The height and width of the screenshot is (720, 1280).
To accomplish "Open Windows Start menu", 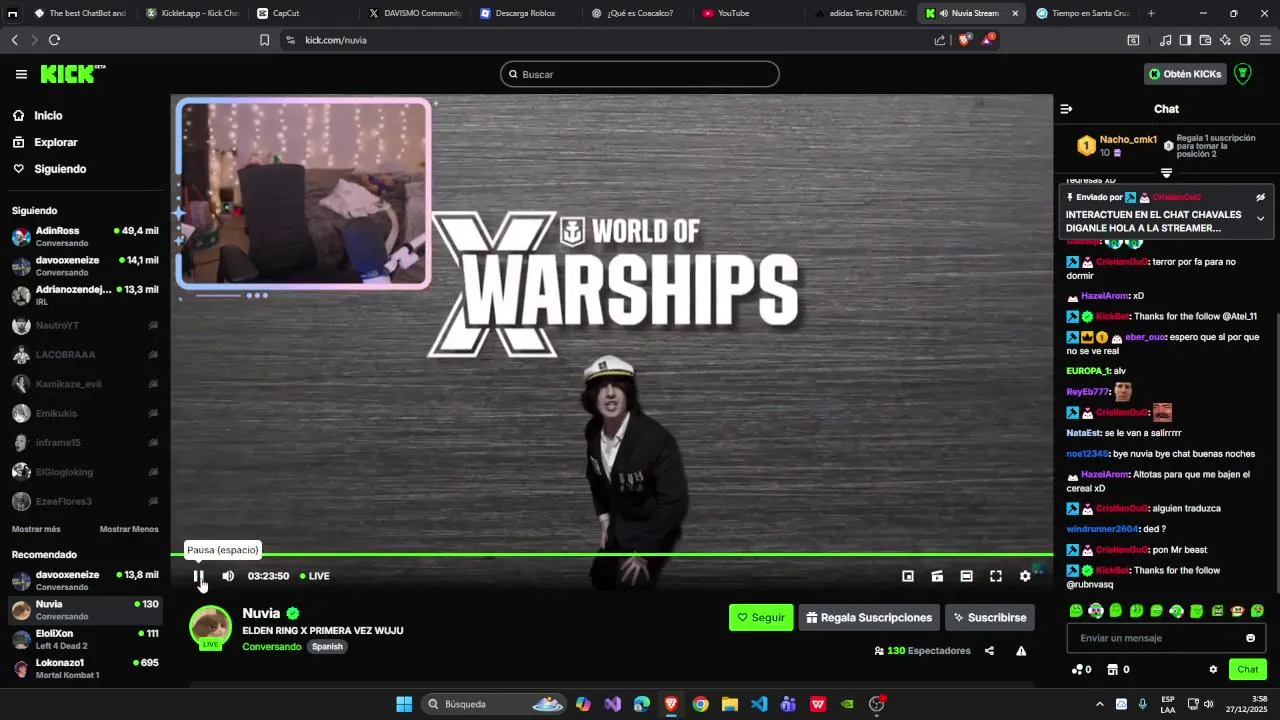I will coord(404,704).
